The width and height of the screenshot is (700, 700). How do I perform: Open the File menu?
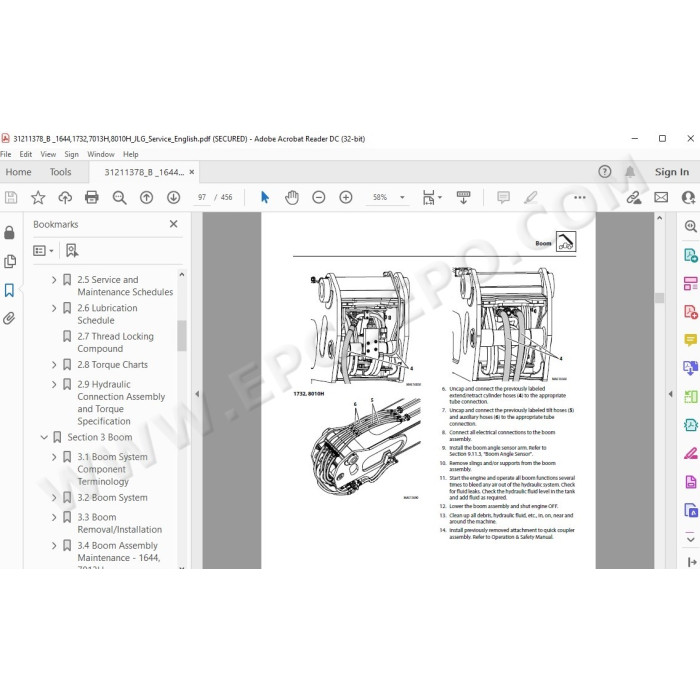[6, 154]
